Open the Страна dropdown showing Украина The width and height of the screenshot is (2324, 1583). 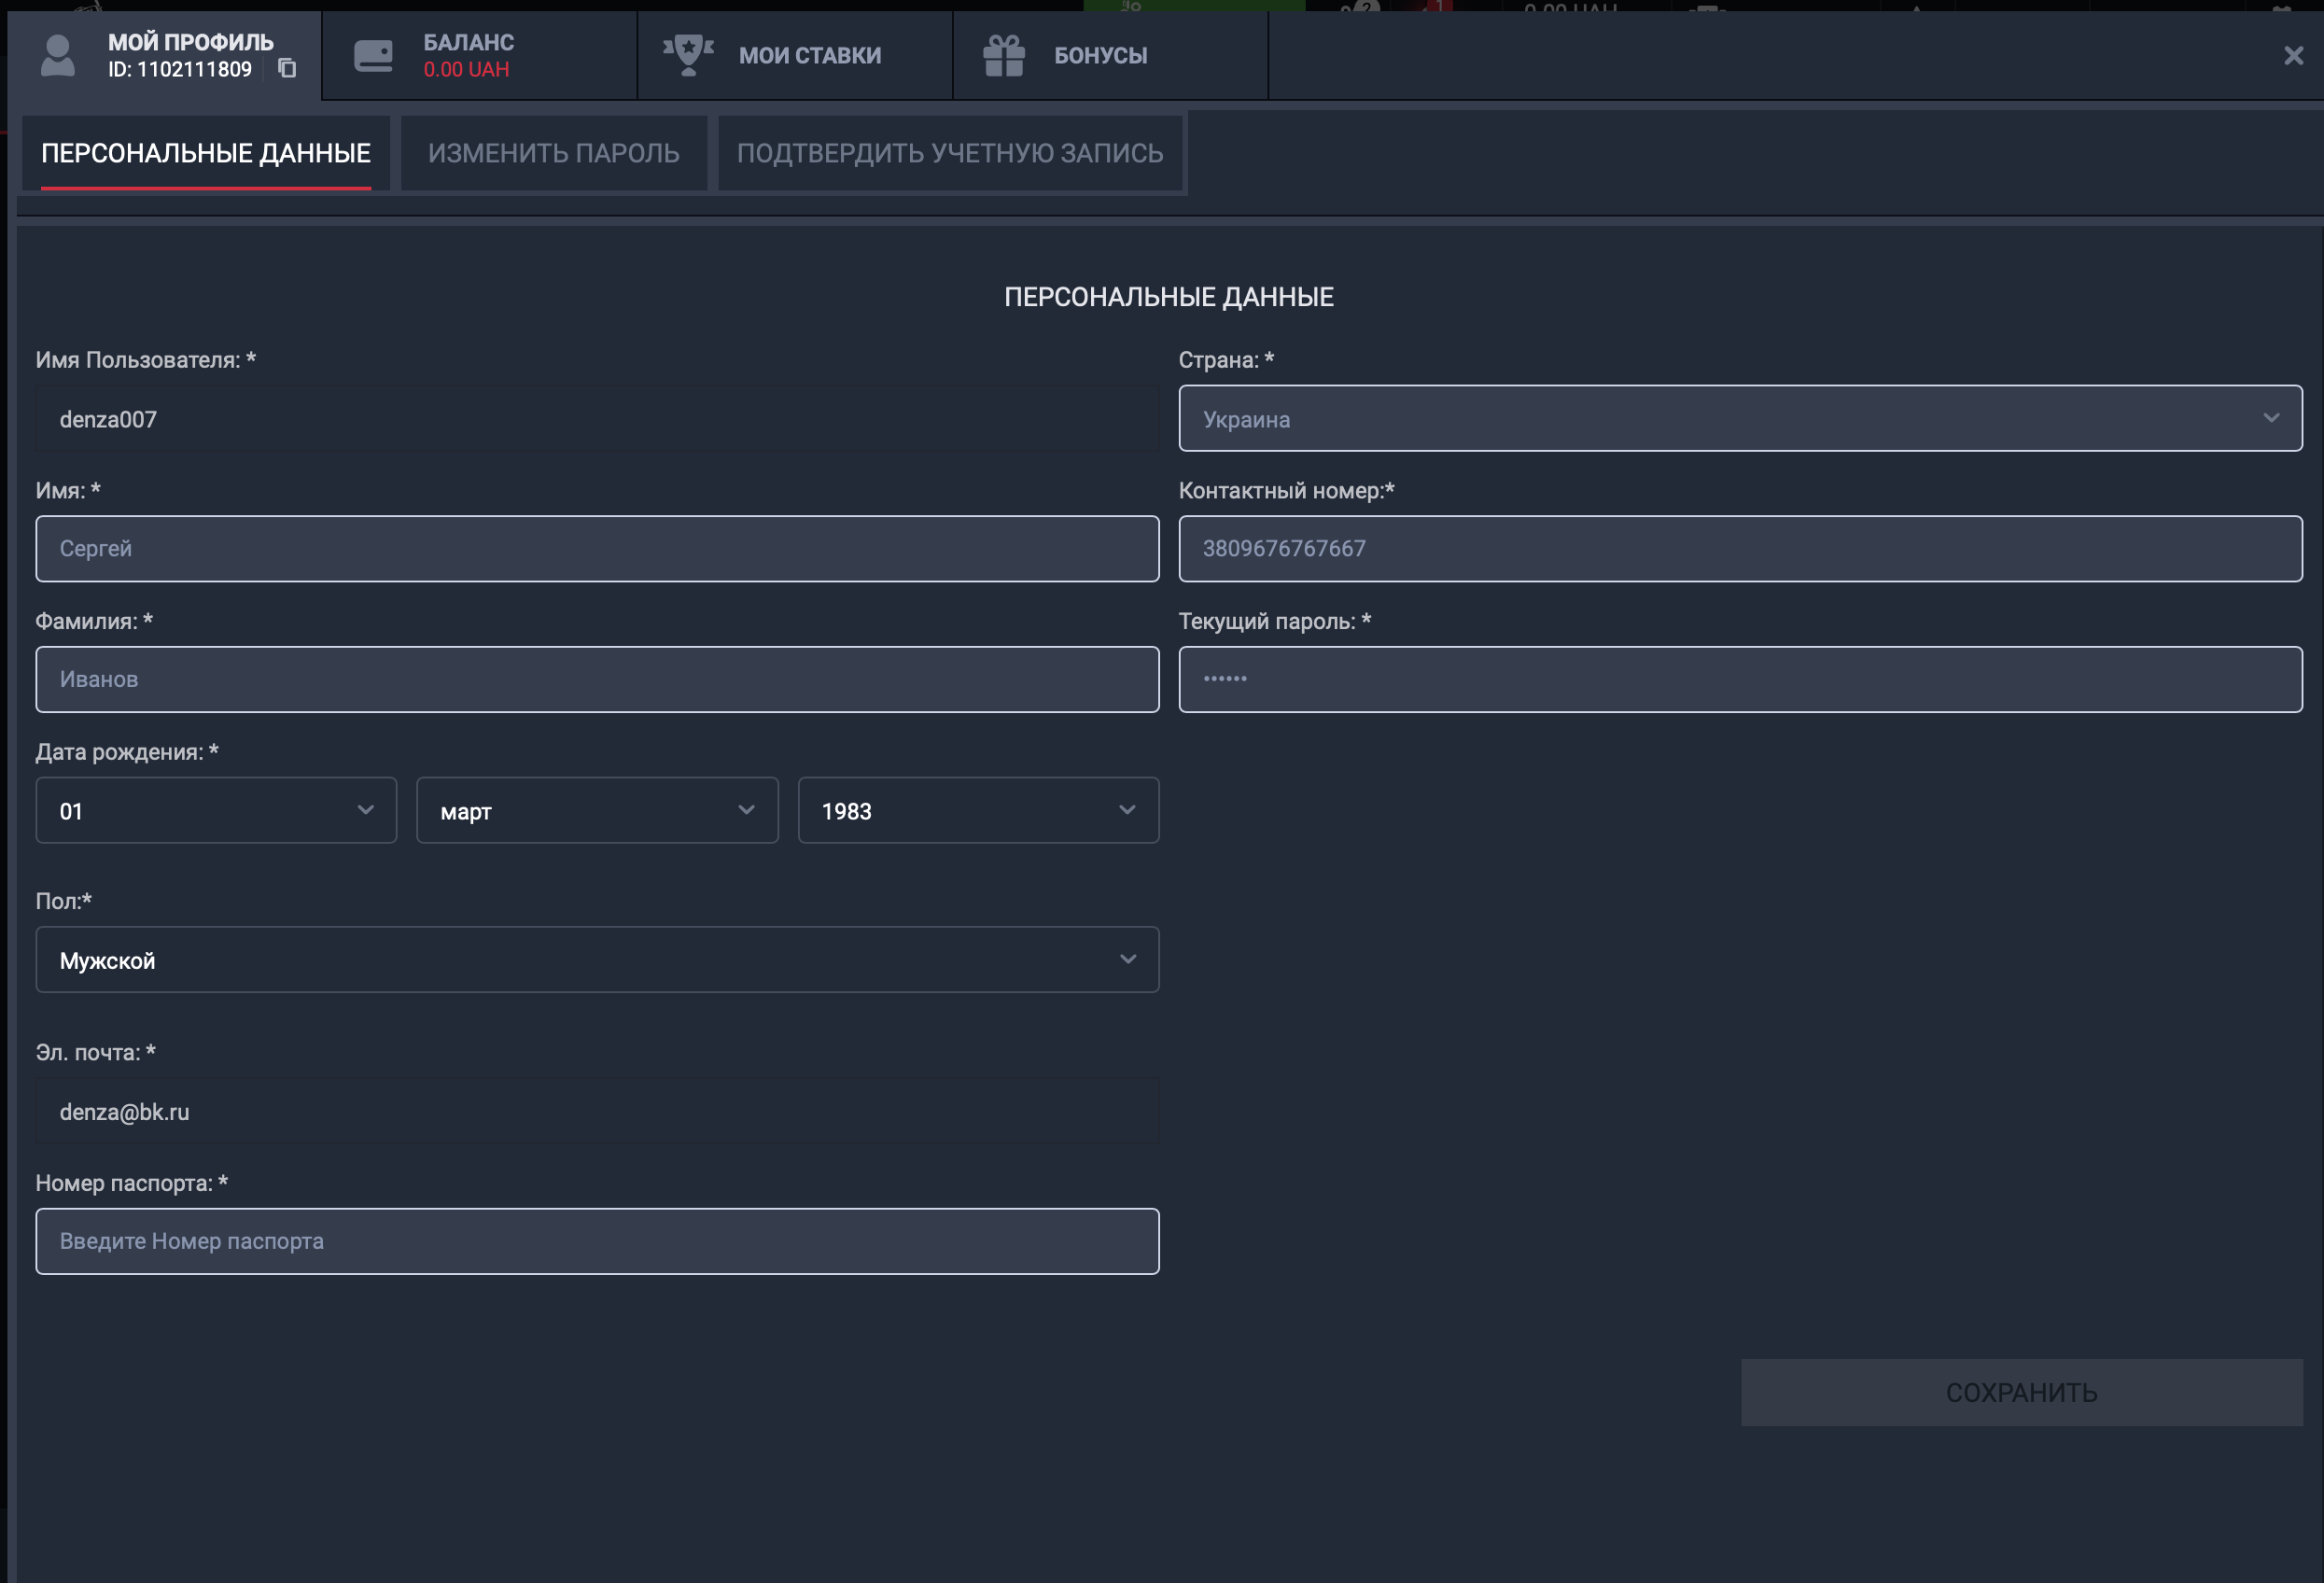1740,418
